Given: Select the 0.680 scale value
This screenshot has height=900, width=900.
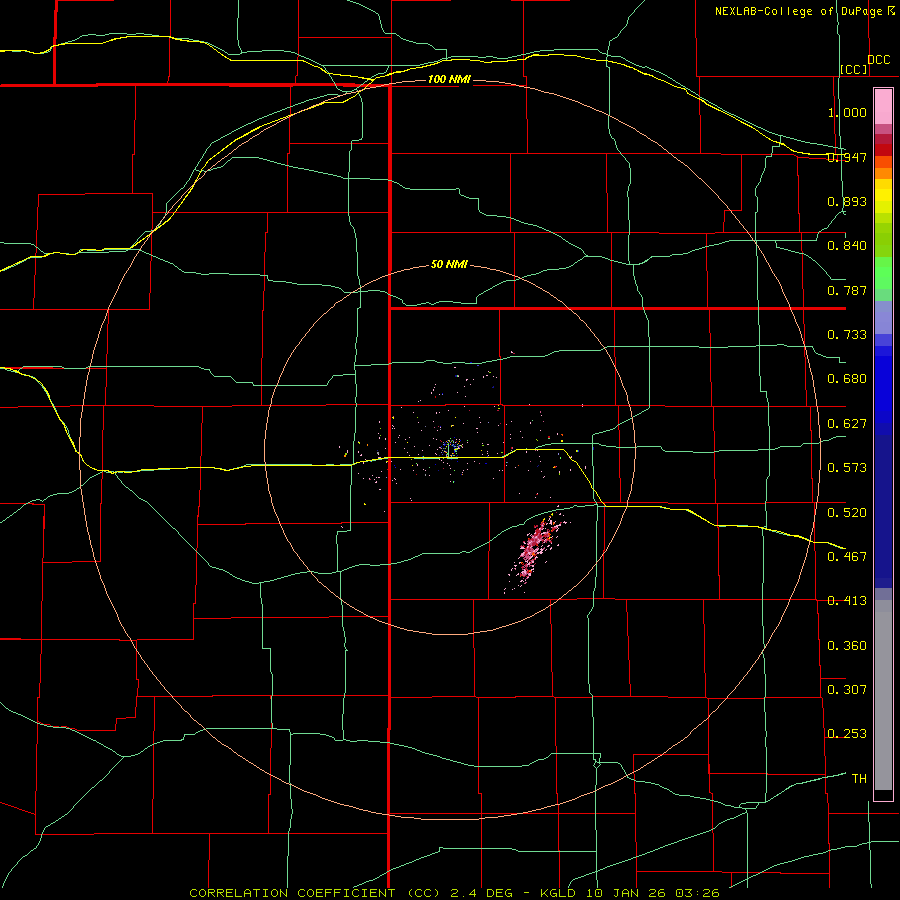Looking at the screenshot, I should pyautogui.click(x=847, y=379).
